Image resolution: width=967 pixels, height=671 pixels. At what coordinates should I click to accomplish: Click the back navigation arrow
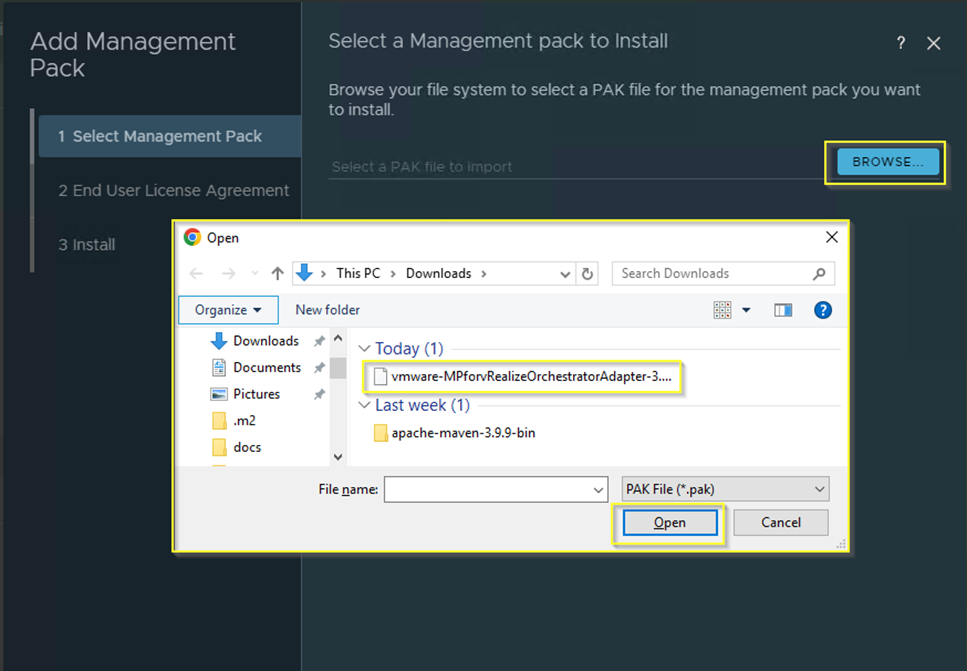point(196,273)
